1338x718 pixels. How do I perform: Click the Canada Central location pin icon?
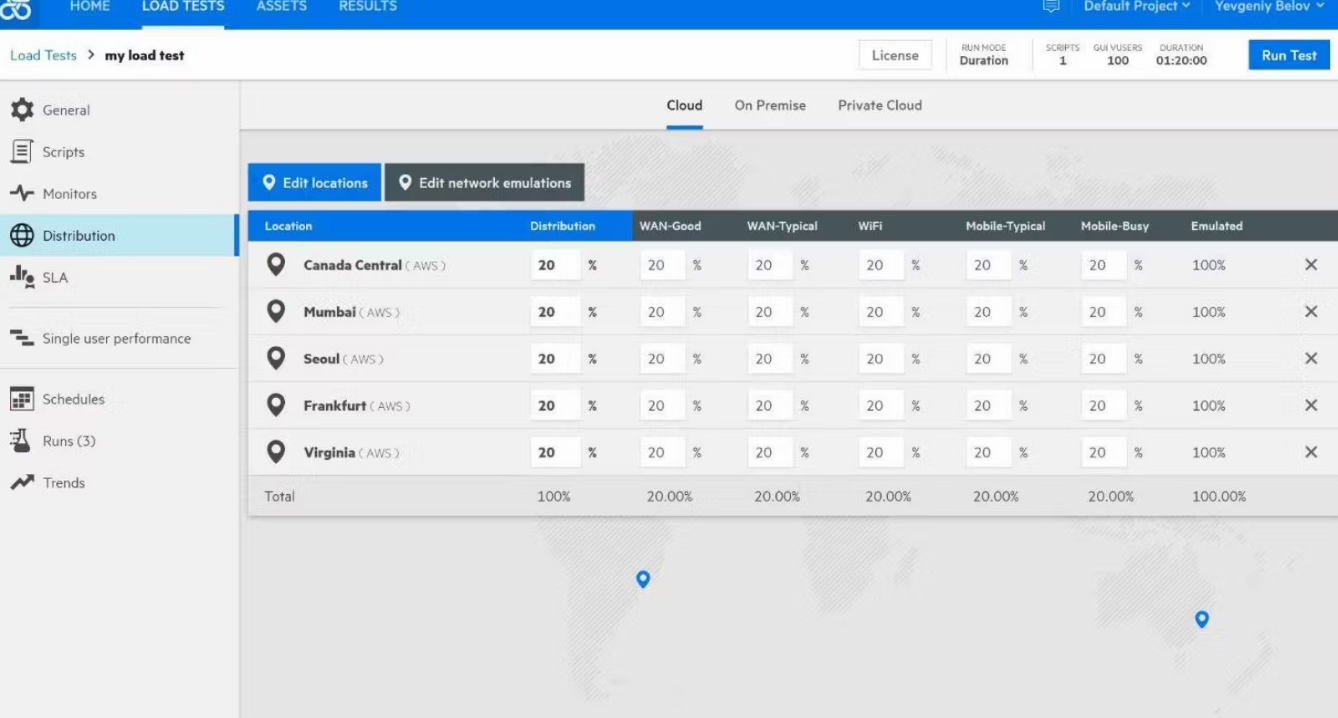(x=276, y=265)
